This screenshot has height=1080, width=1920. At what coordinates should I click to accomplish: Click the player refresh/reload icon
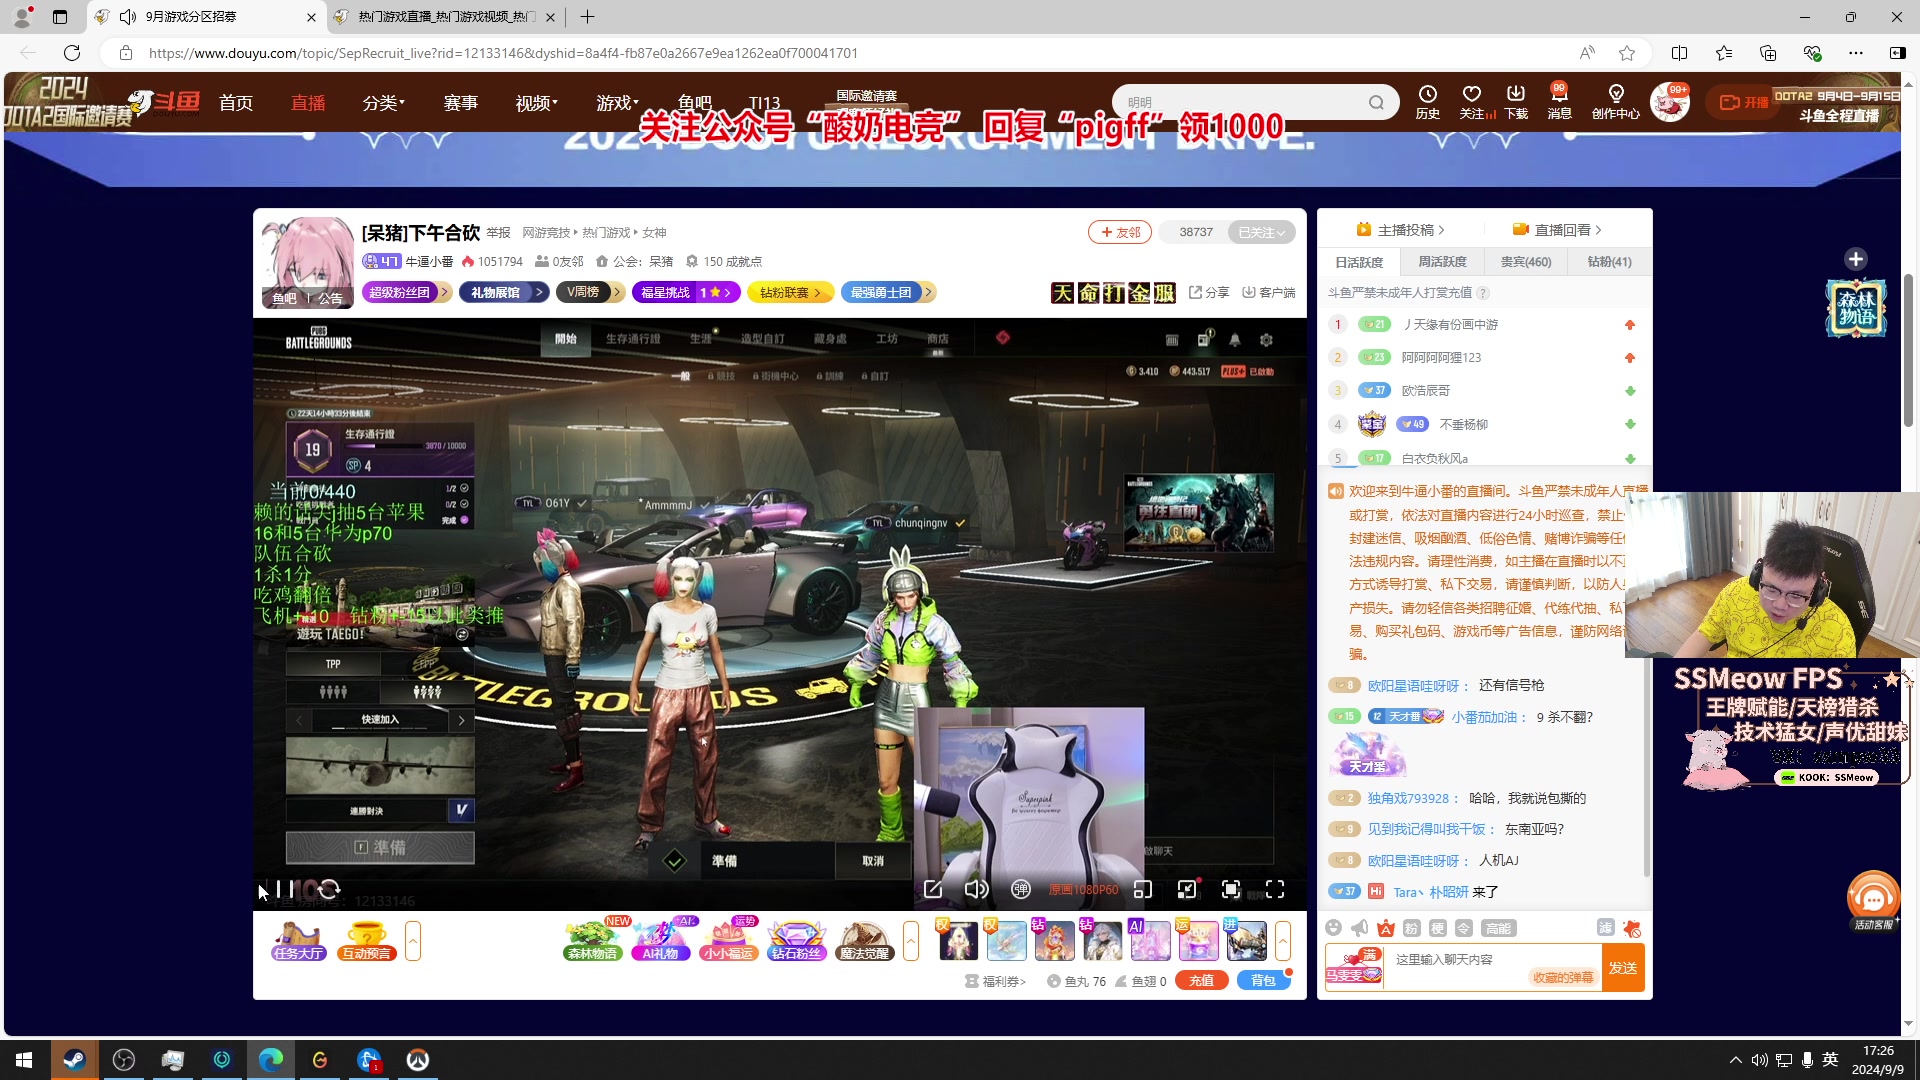(330, 889)
